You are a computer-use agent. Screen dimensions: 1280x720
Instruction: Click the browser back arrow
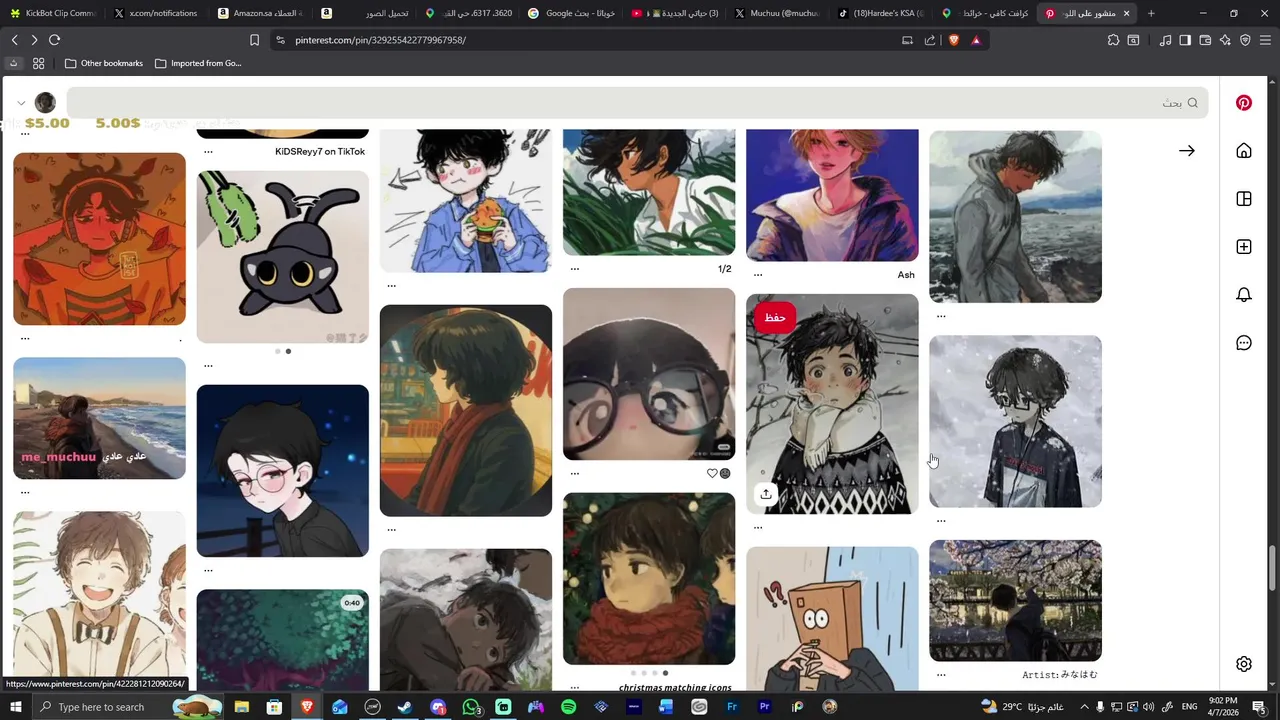click(15, 40)
